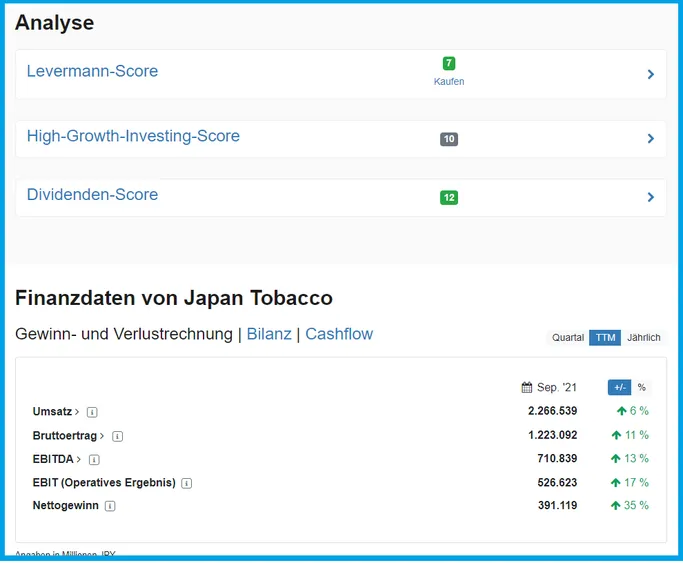The height and width of the screenshot is (563, 683).
Task: Switch to the Bilanz view
Action: point(269,334)
